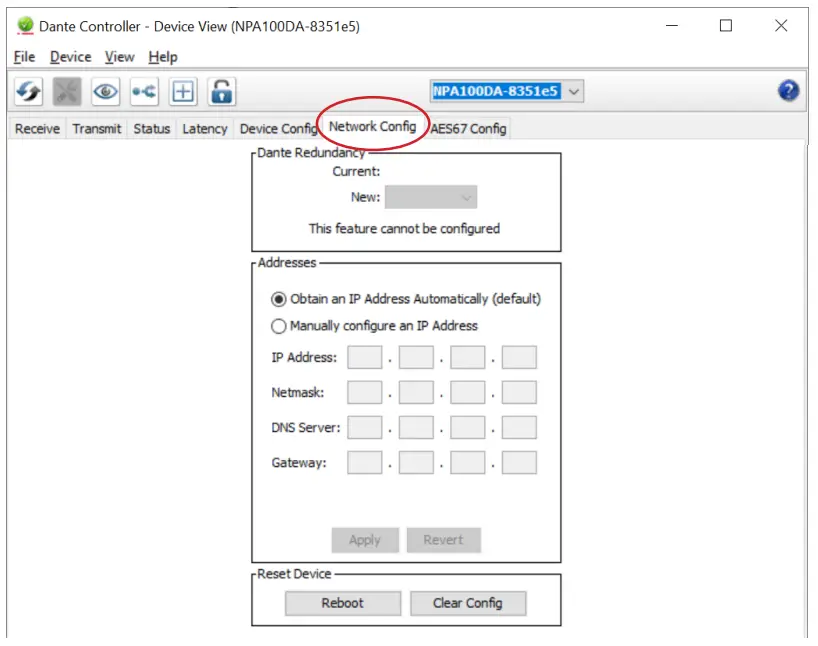Image resolution: width=818 pixels, height=646 pixels.
Task: Click third octet field of Gateway
Action: click(467, 463)
